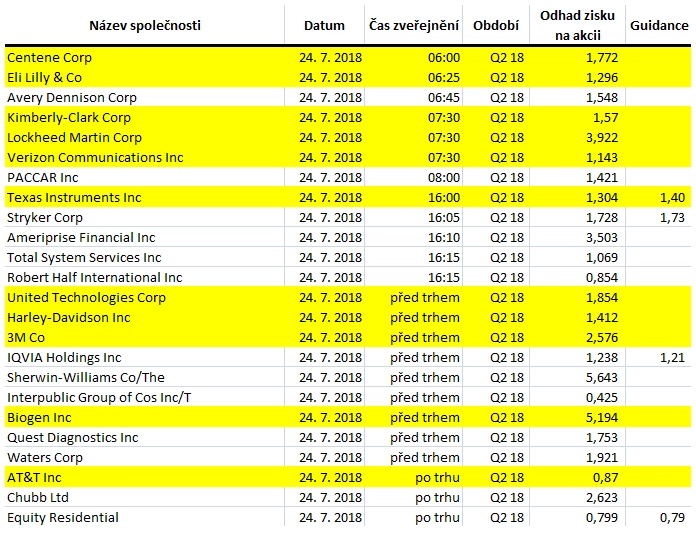
Task: Click the Q2 18 period for Biogen
Action: click(x=507, y=418)
